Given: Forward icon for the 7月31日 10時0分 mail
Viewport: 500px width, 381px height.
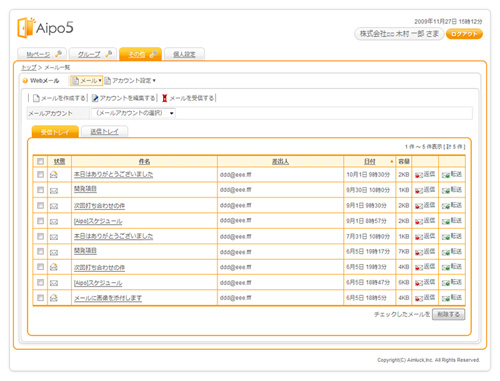Looking at the screenshot, I should tap(446, 237).
